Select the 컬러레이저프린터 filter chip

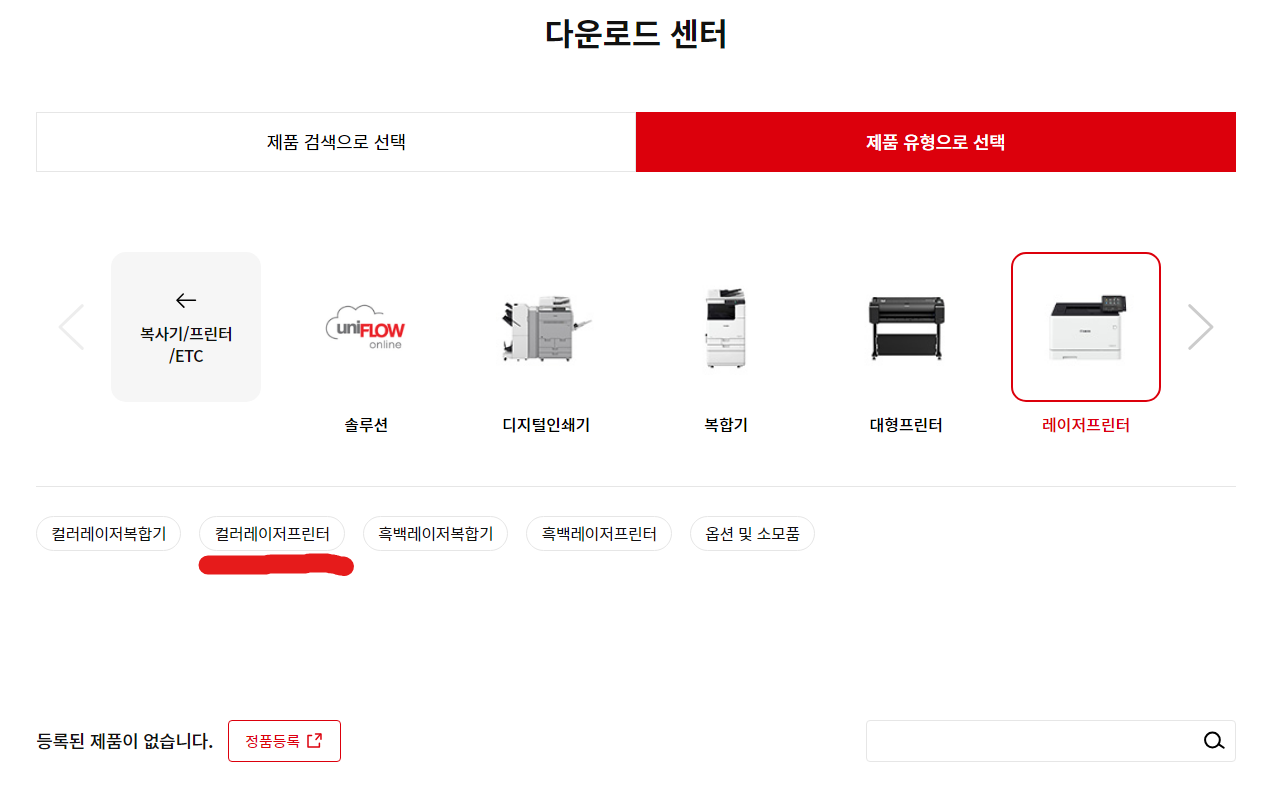[x=273, y=533]
